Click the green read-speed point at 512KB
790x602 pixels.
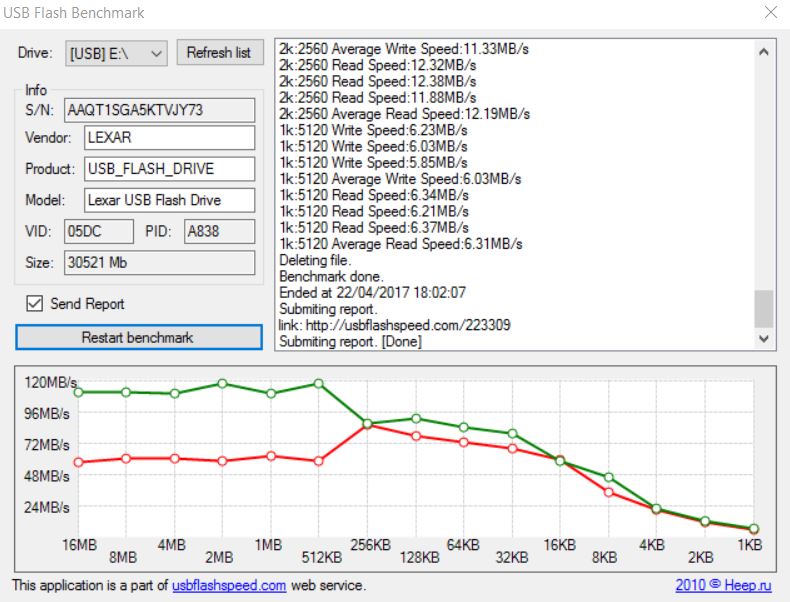coord(318,384)
